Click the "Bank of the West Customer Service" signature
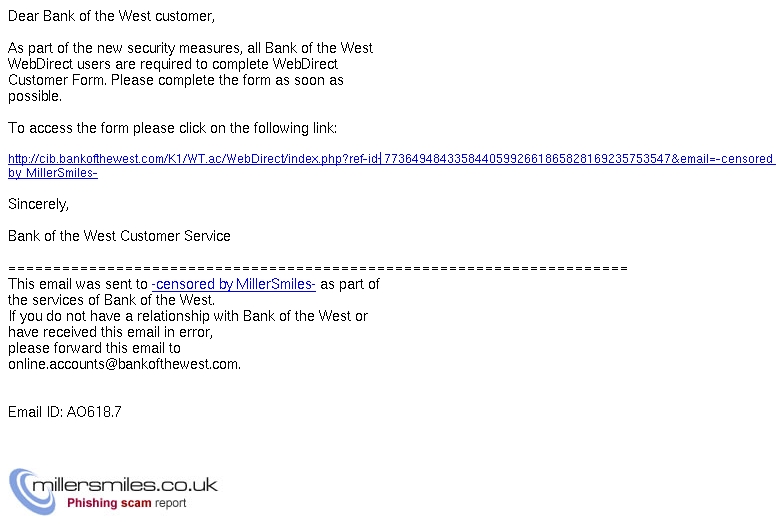 [x=119, y=236]
